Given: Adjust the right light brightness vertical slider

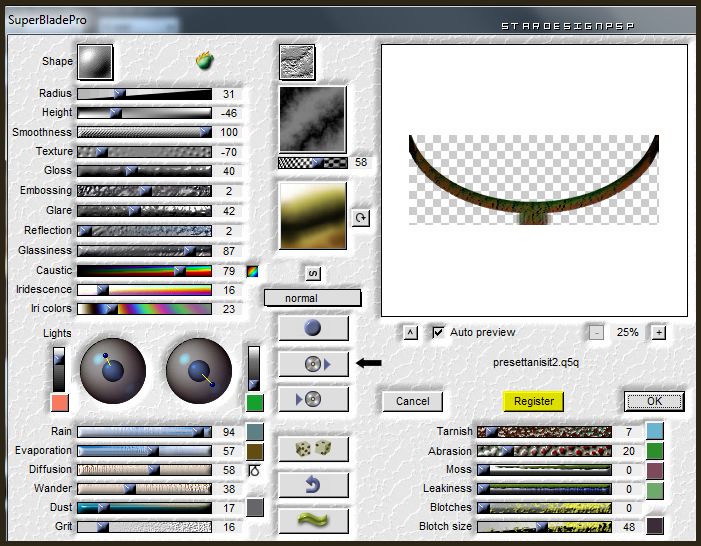Looking at the screenshot, I should 253,368.
